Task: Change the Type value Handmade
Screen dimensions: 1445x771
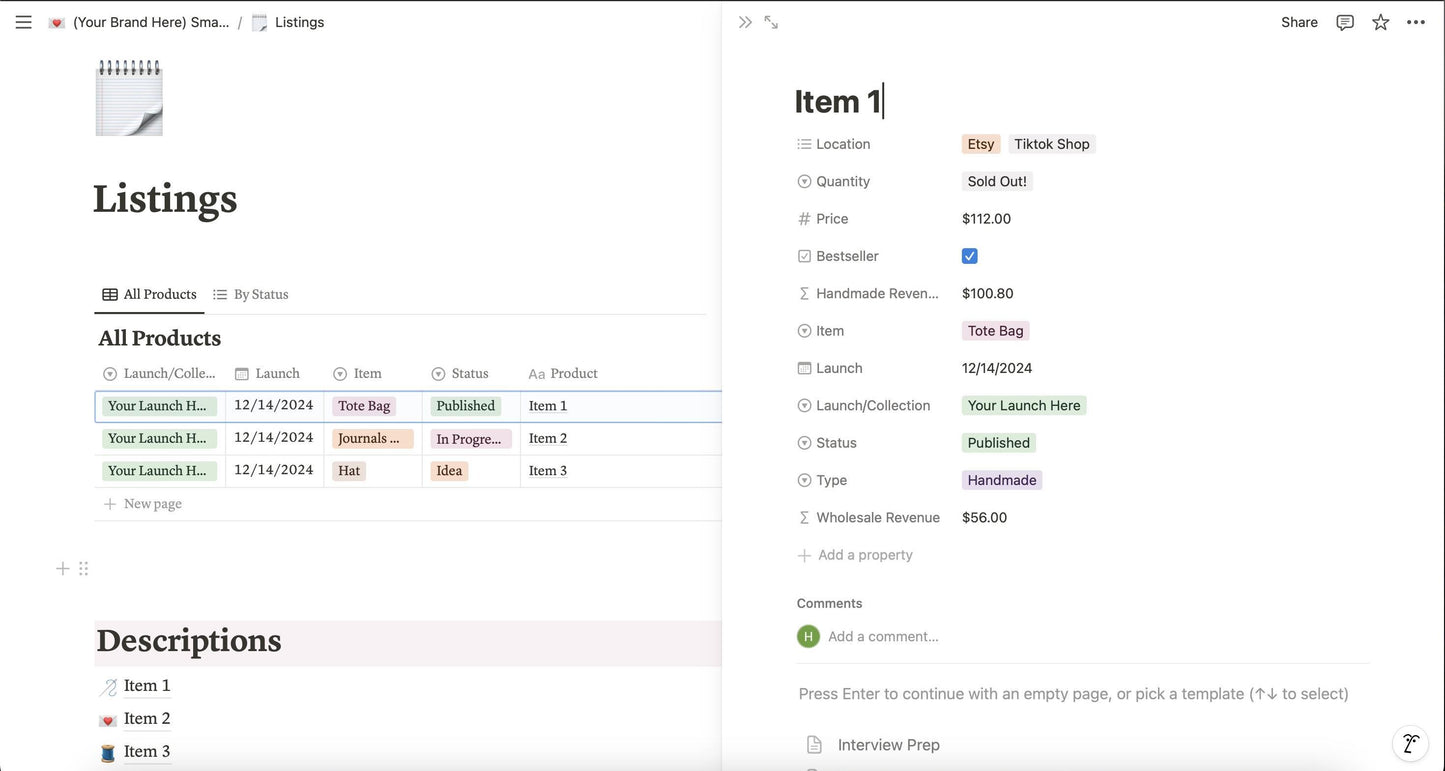Action: click(1001, 480)
